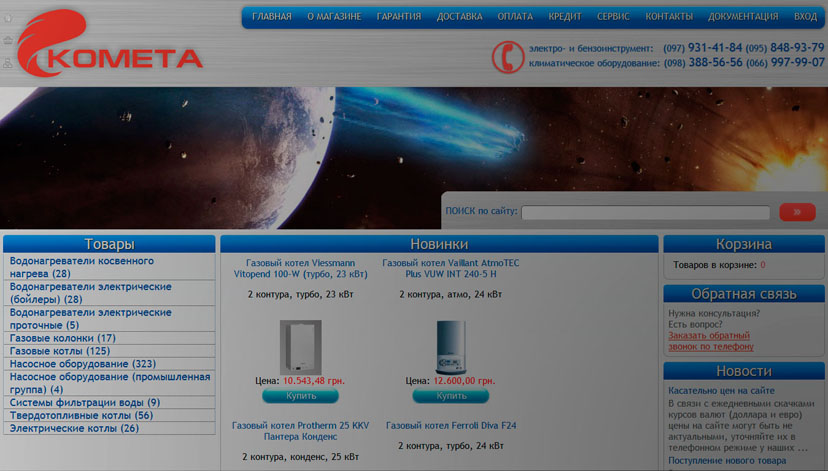Viewport: 828px width, 471px height.
Task: Click Купить under the Vaillant boiler
Action: [x=450, y=395]
